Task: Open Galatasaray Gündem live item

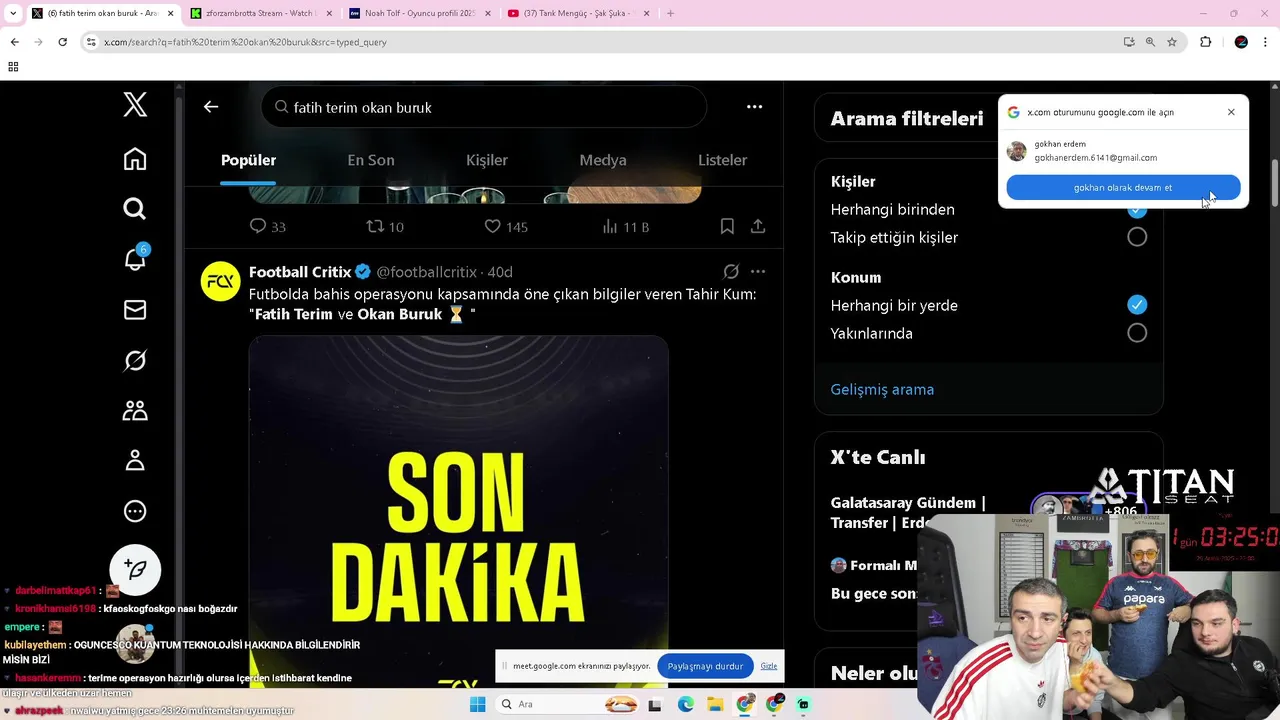Action: click(908, 512)
